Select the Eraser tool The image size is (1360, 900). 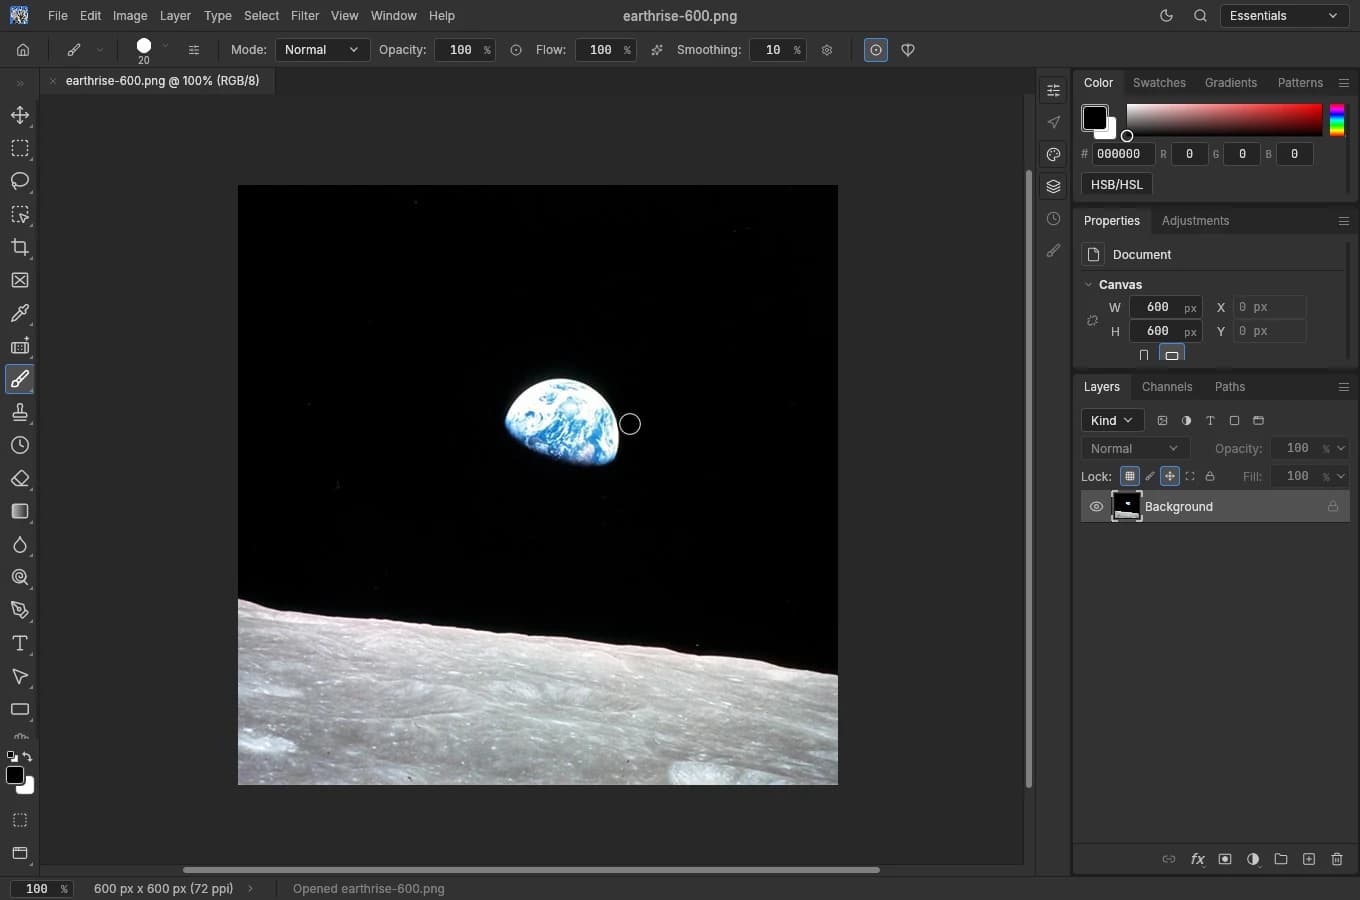[20, 478]
